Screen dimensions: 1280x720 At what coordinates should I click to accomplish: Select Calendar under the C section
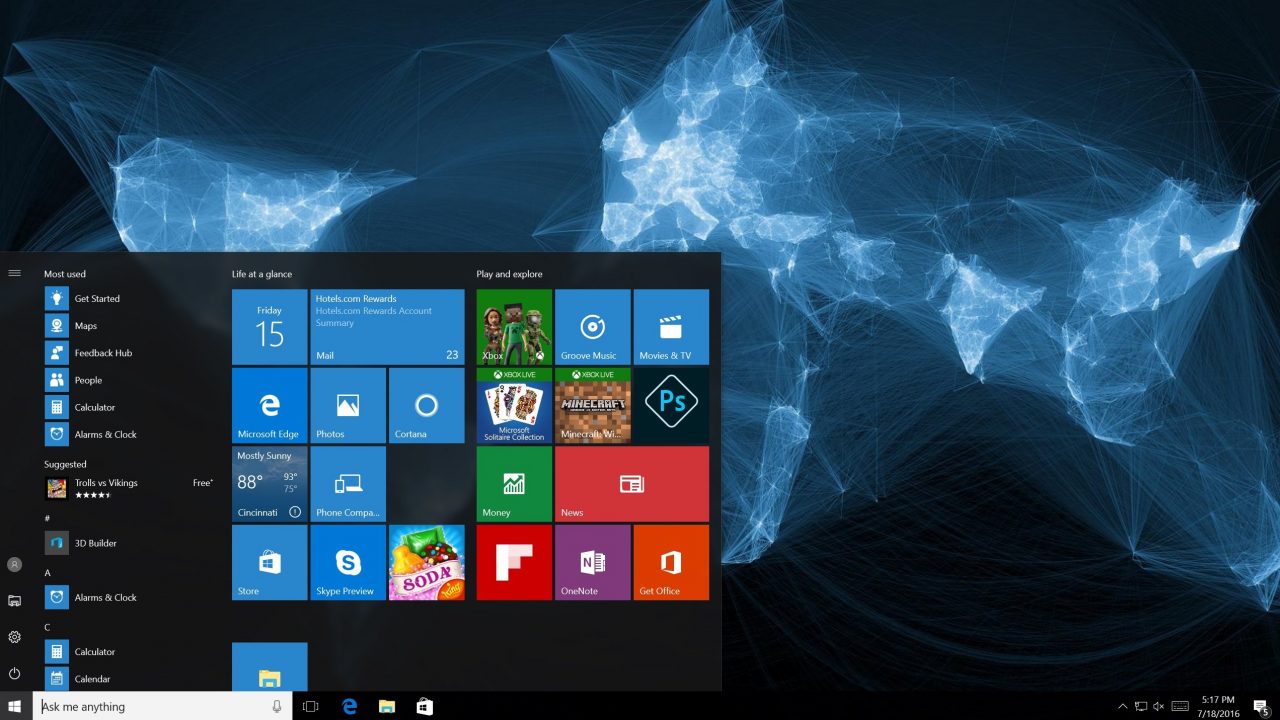[x=90, y=678]
